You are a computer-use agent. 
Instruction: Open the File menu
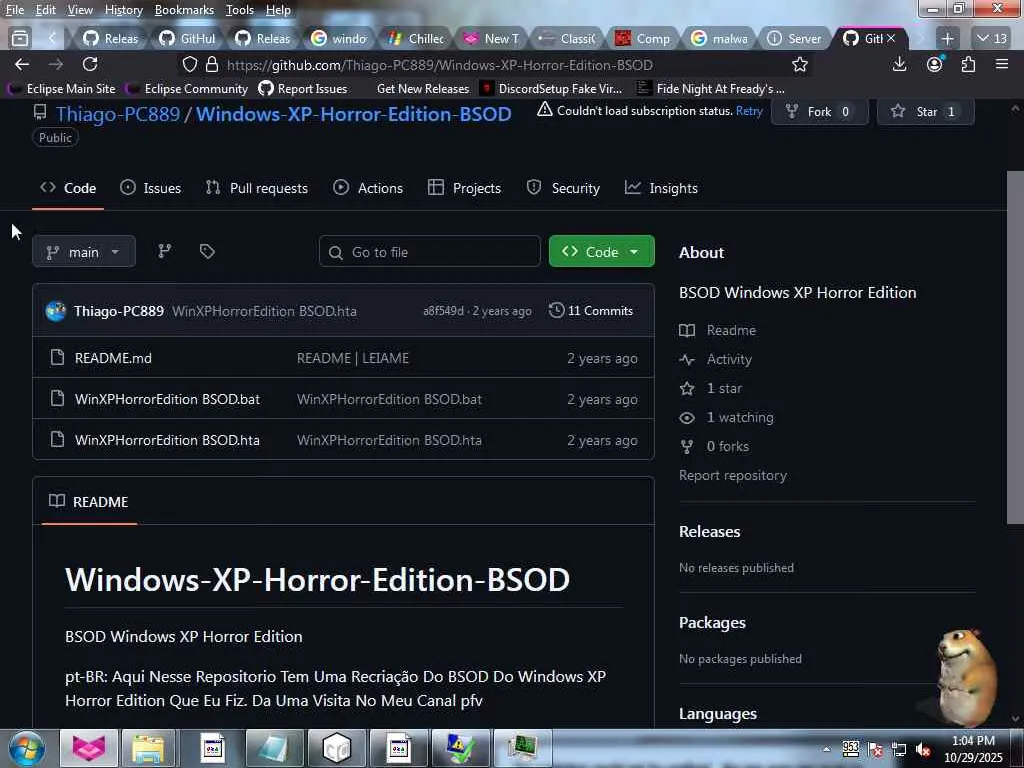click(x=14, y=10)
